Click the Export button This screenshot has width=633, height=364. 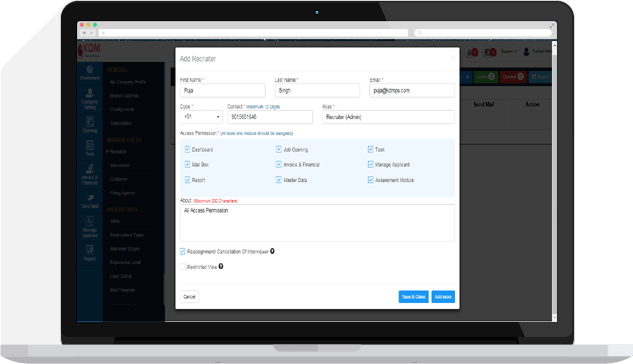pyautogui.click(x=540, y=77)
